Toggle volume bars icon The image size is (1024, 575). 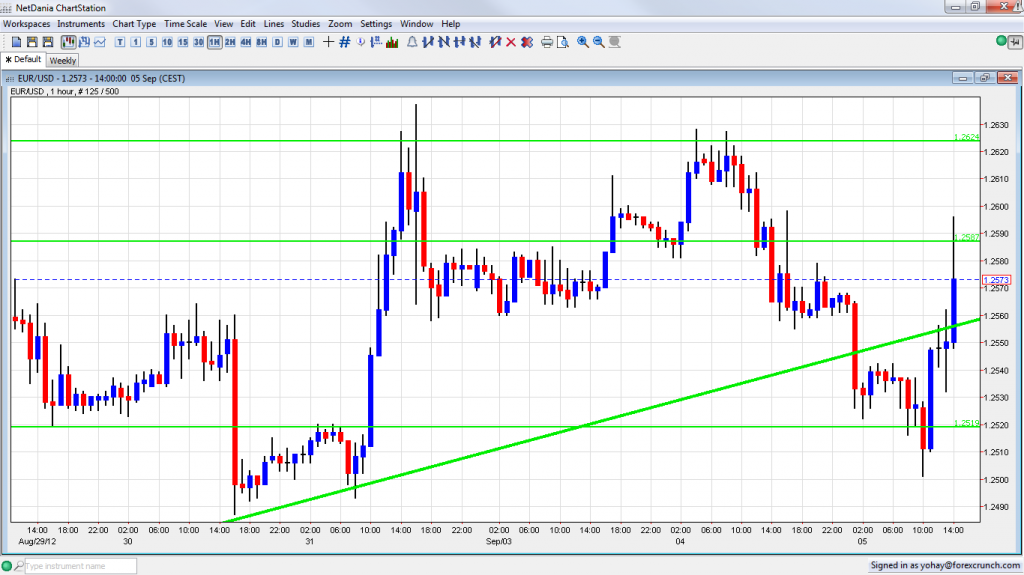pos(392,42)
